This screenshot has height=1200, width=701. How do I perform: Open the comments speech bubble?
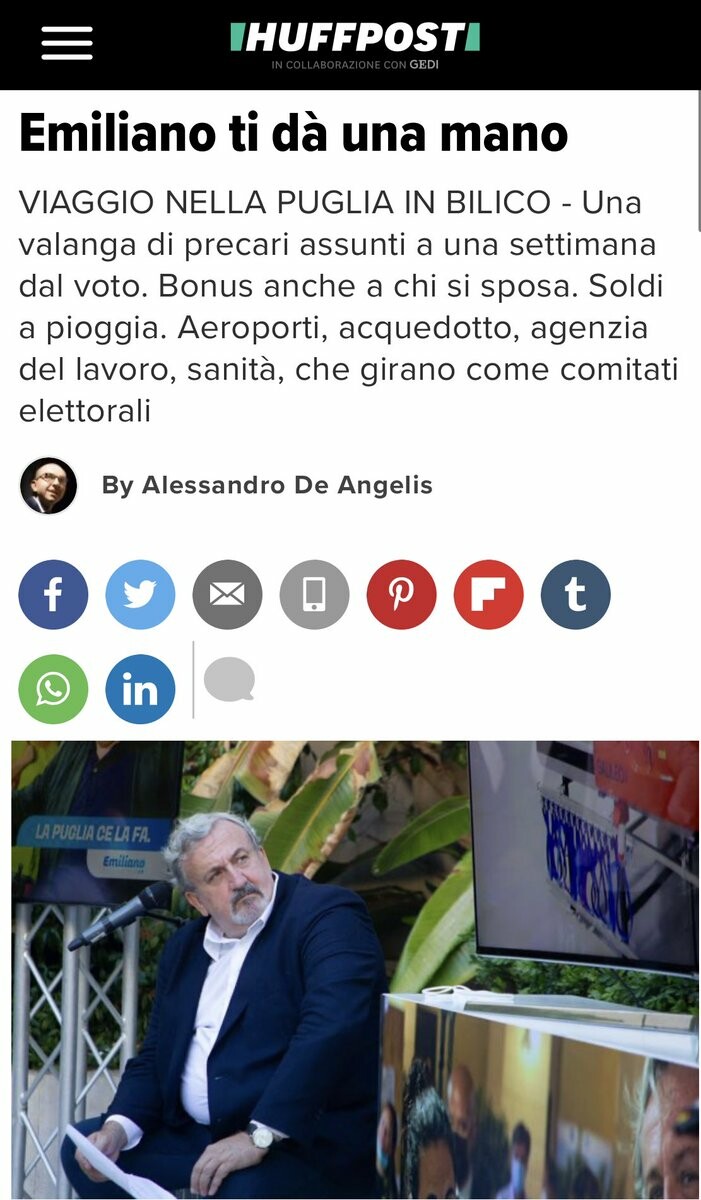(x=229, y=683)
